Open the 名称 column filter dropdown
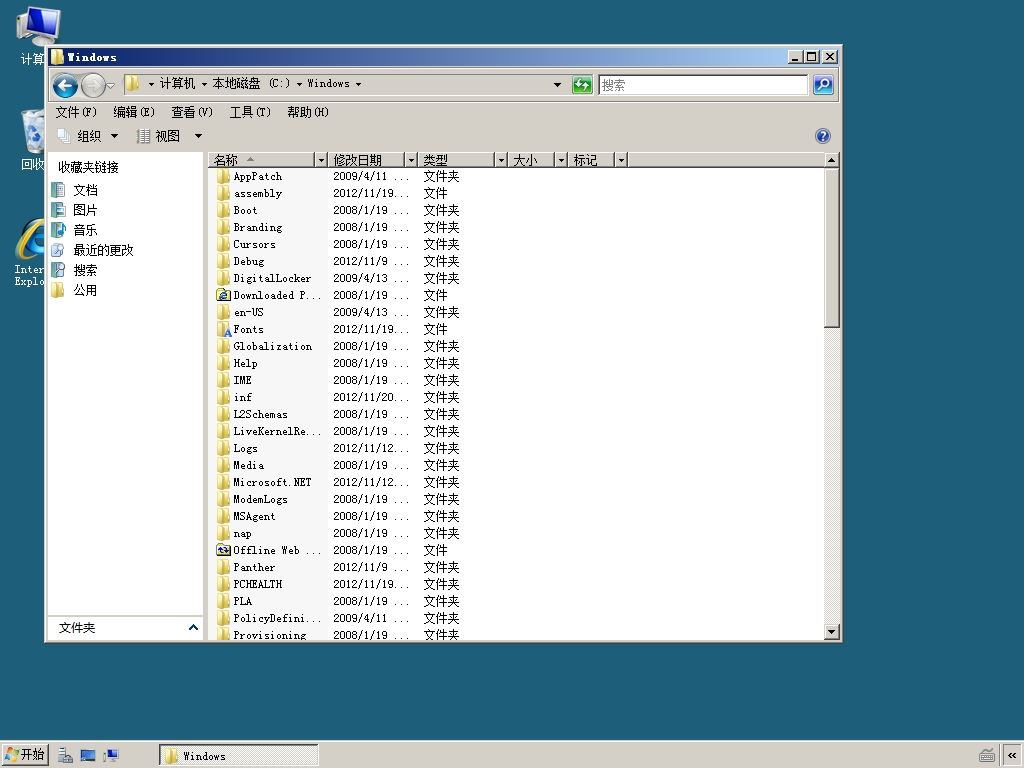Screen dimensions: 1024x768 [x=321, y=160]
